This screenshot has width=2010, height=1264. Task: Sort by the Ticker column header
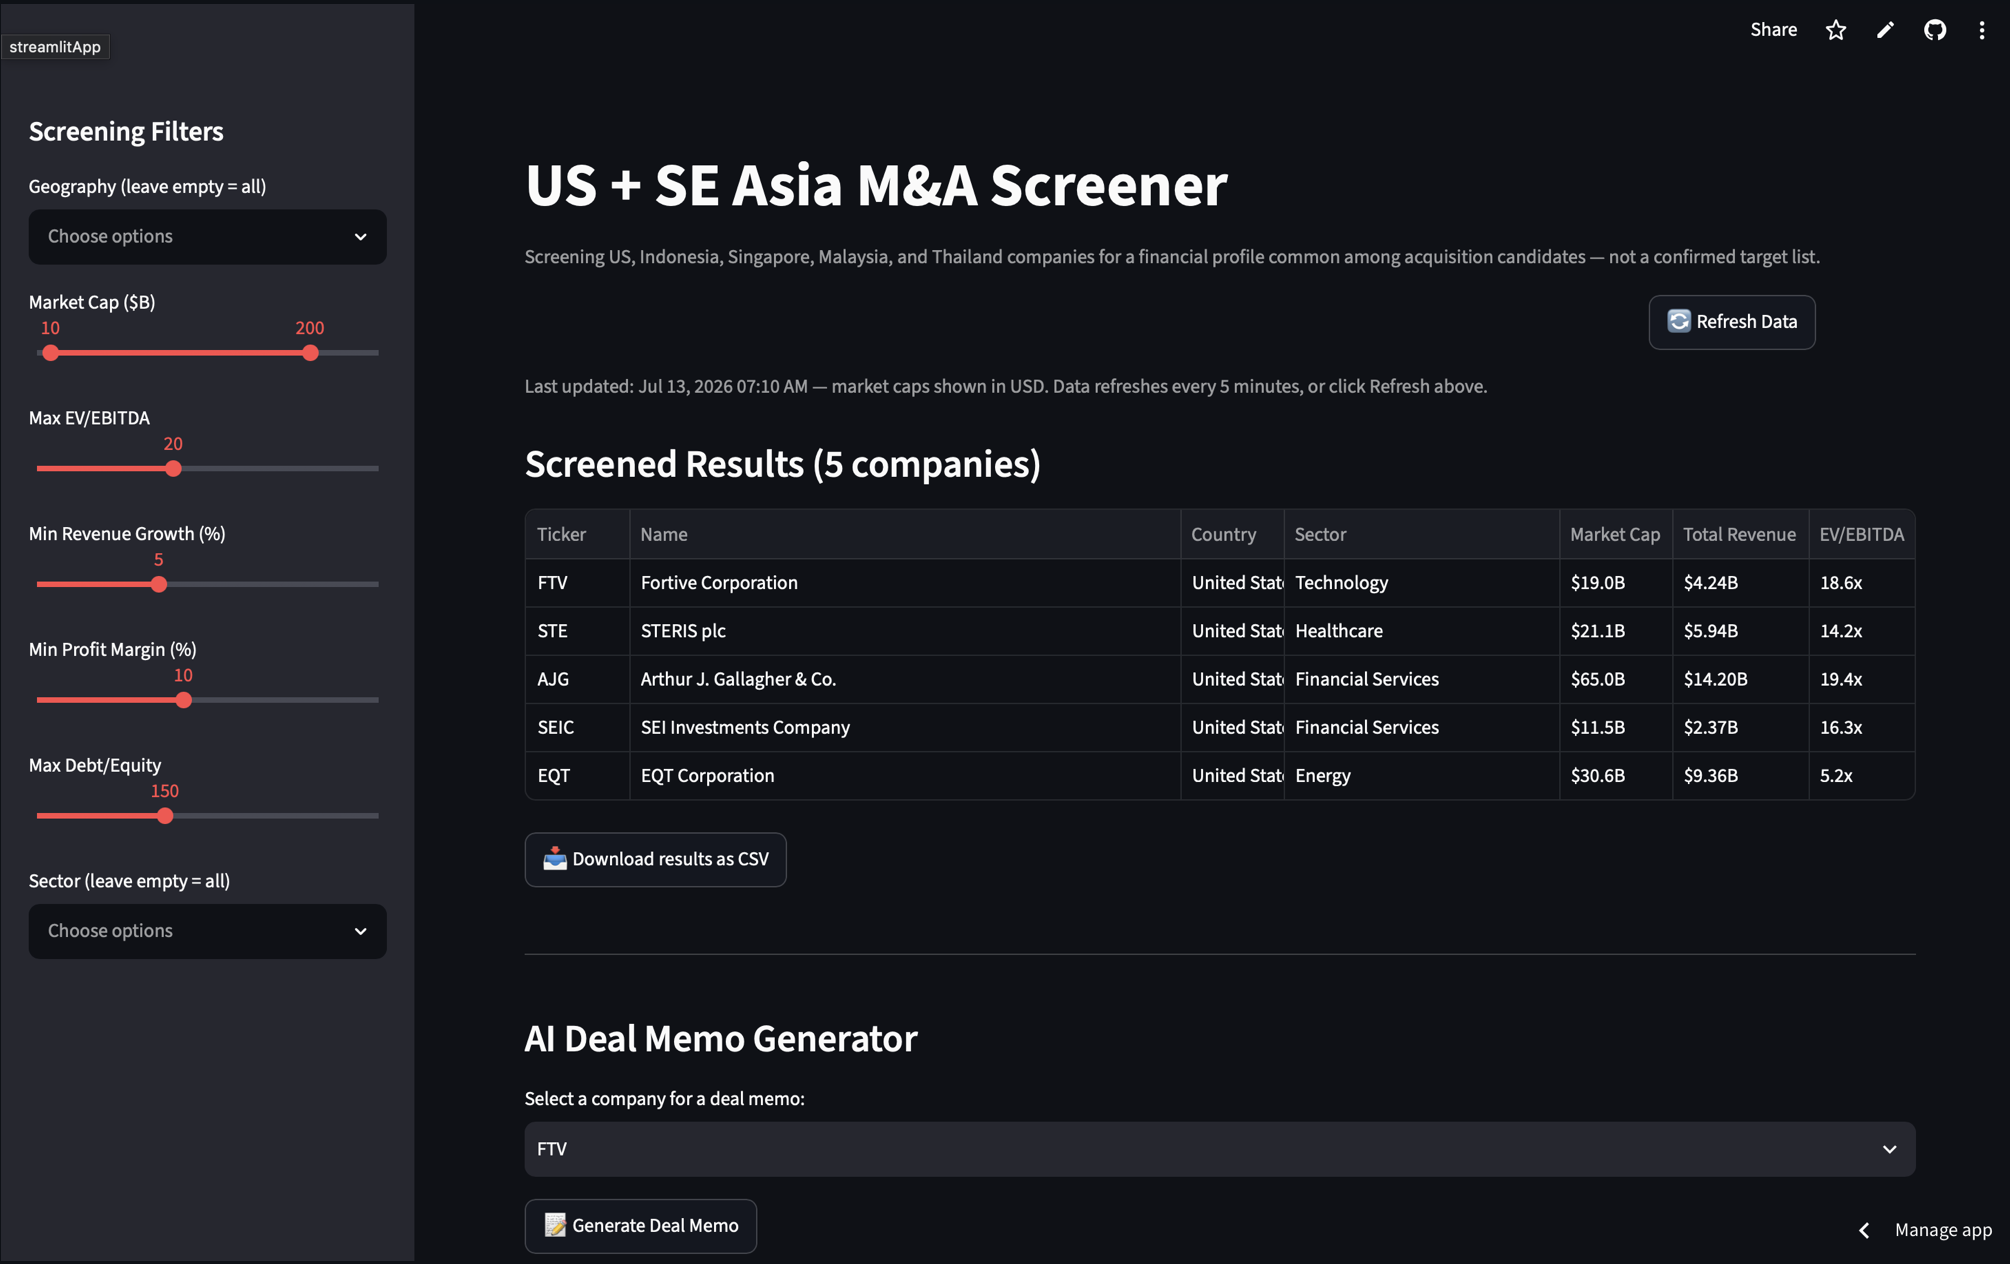pyautogui.click(x=577, y=534)
